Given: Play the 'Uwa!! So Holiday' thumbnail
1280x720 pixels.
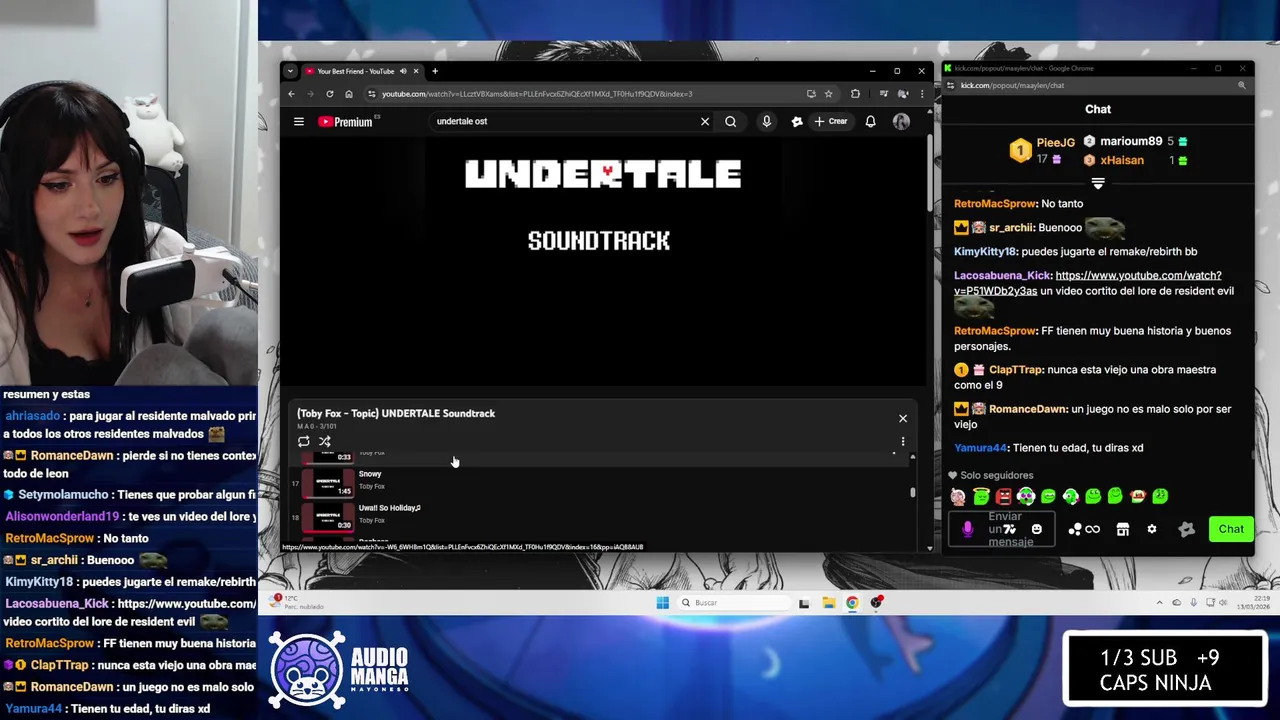Looking at the screenshot, I should [x=328, y=517].
